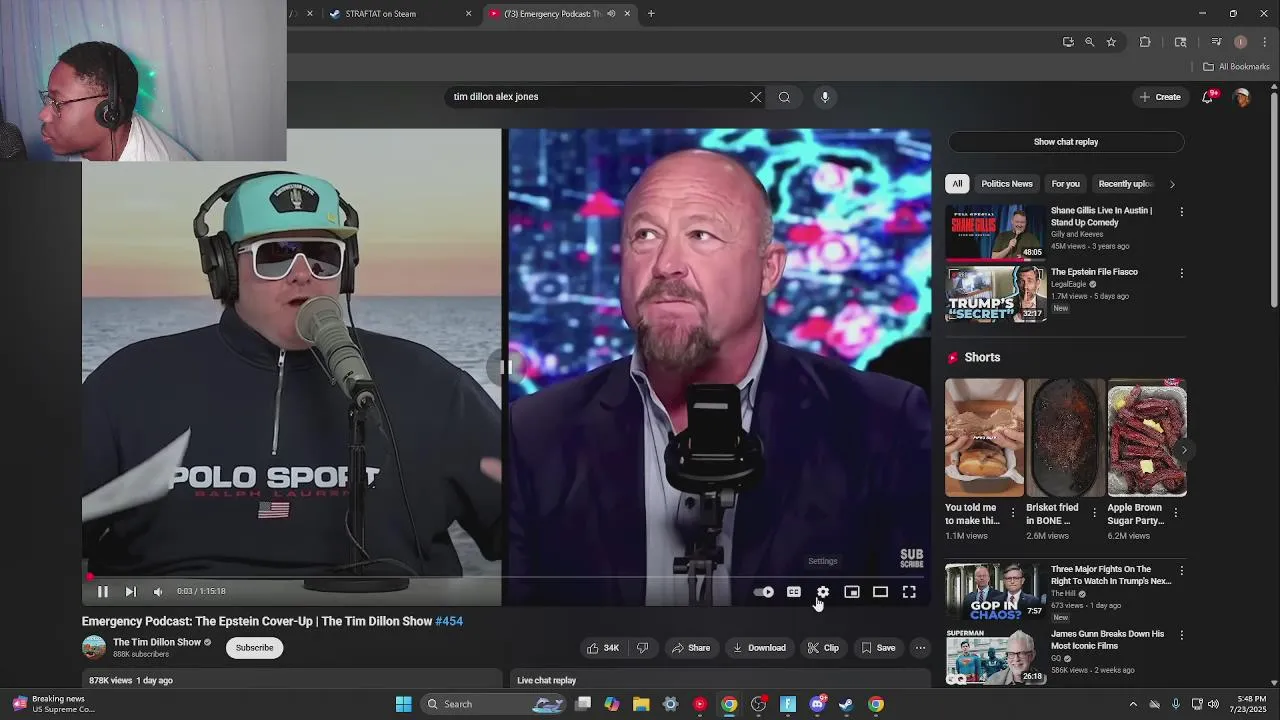1280x720 pixels.
Task: Open Discord from taskbar
Action: pos(817,704)
